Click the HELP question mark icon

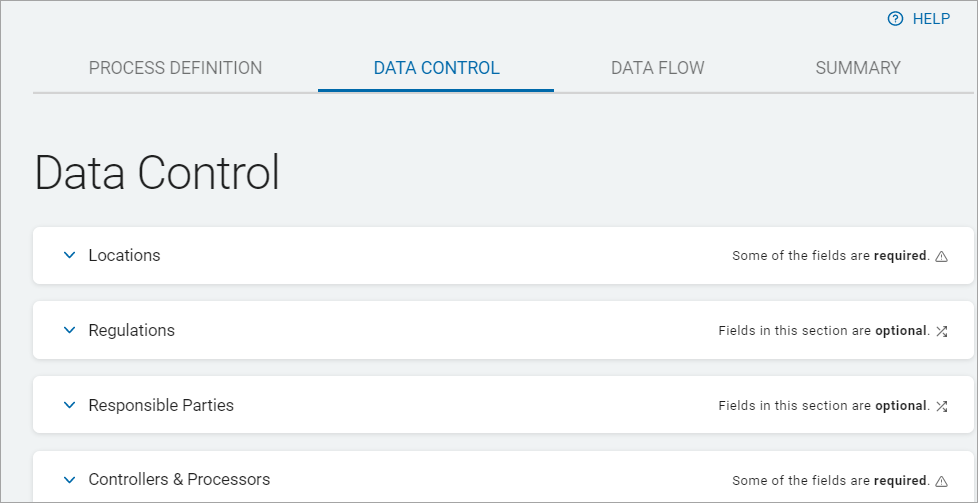pos(895,19)
